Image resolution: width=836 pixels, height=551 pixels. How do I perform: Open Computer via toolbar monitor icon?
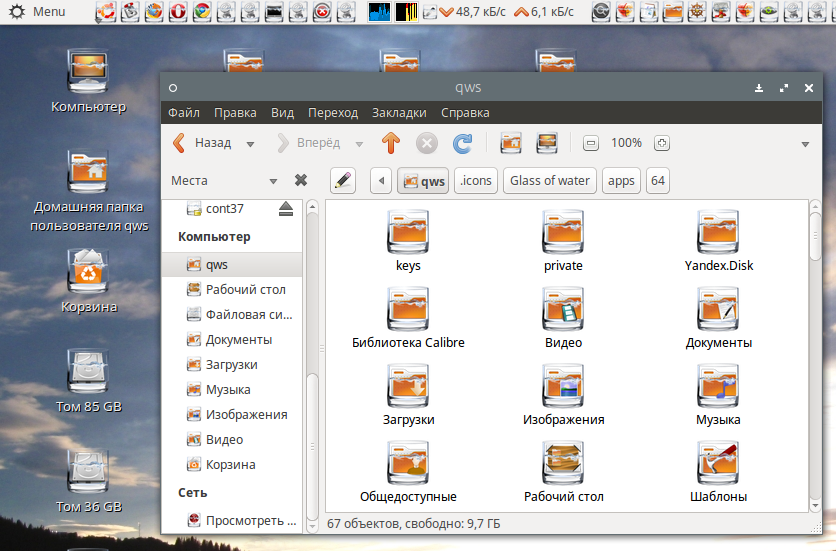(547, 143)
